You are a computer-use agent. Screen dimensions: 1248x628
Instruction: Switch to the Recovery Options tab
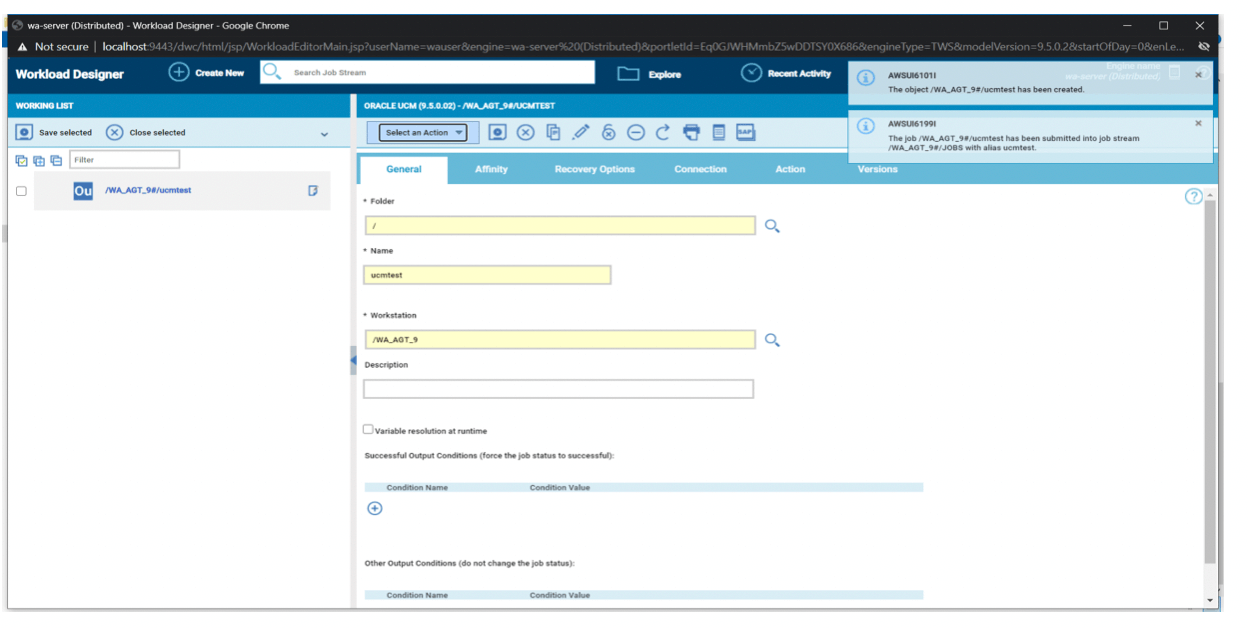tap(594, 169)
